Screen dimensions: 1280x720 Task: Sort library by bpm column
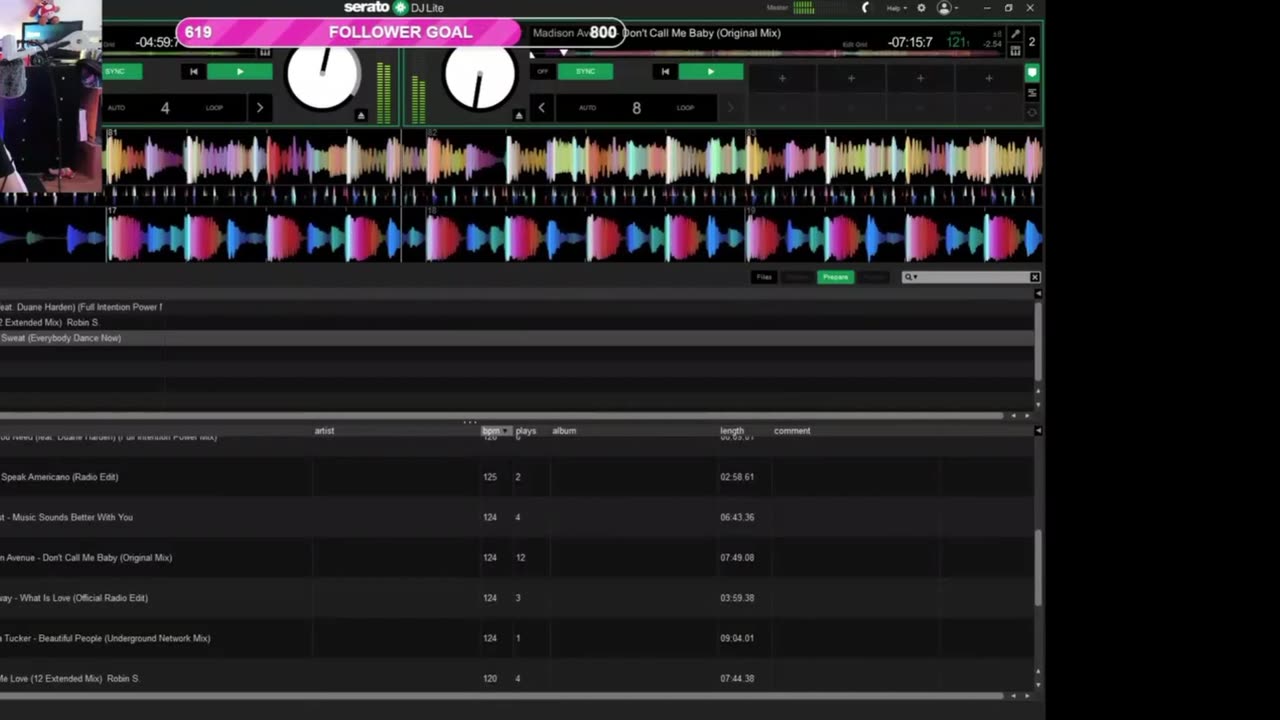pyautogui.click(x=496, y=431)
